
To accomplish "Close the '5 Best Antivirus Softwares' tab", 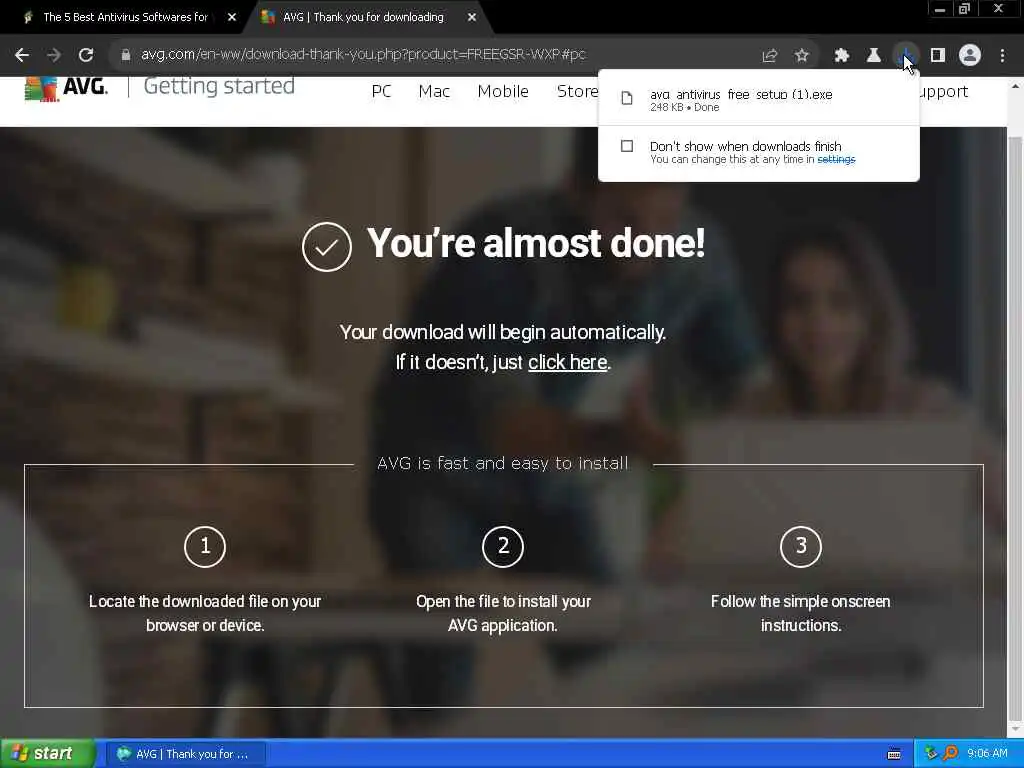I will [232, 18].
